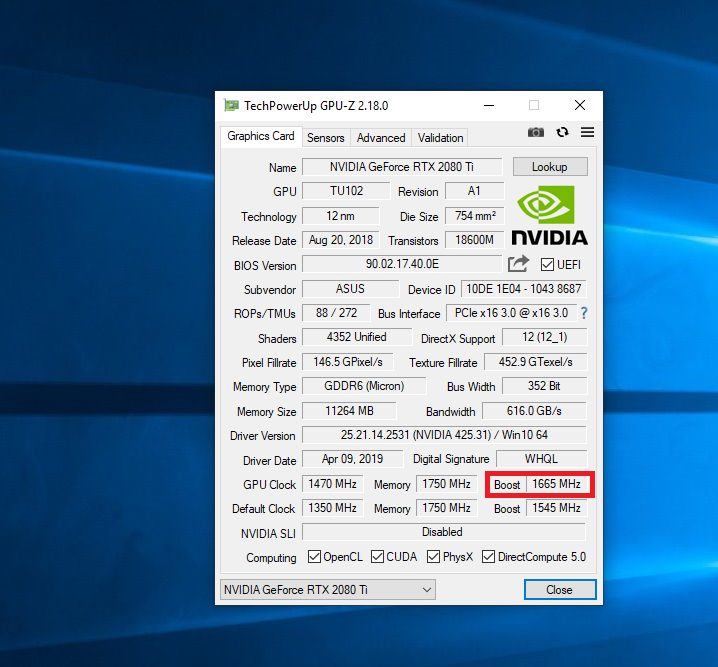Switch to the Sensors tab
The height and width of the screenshot is (667, 718).
tap(326, 138)
